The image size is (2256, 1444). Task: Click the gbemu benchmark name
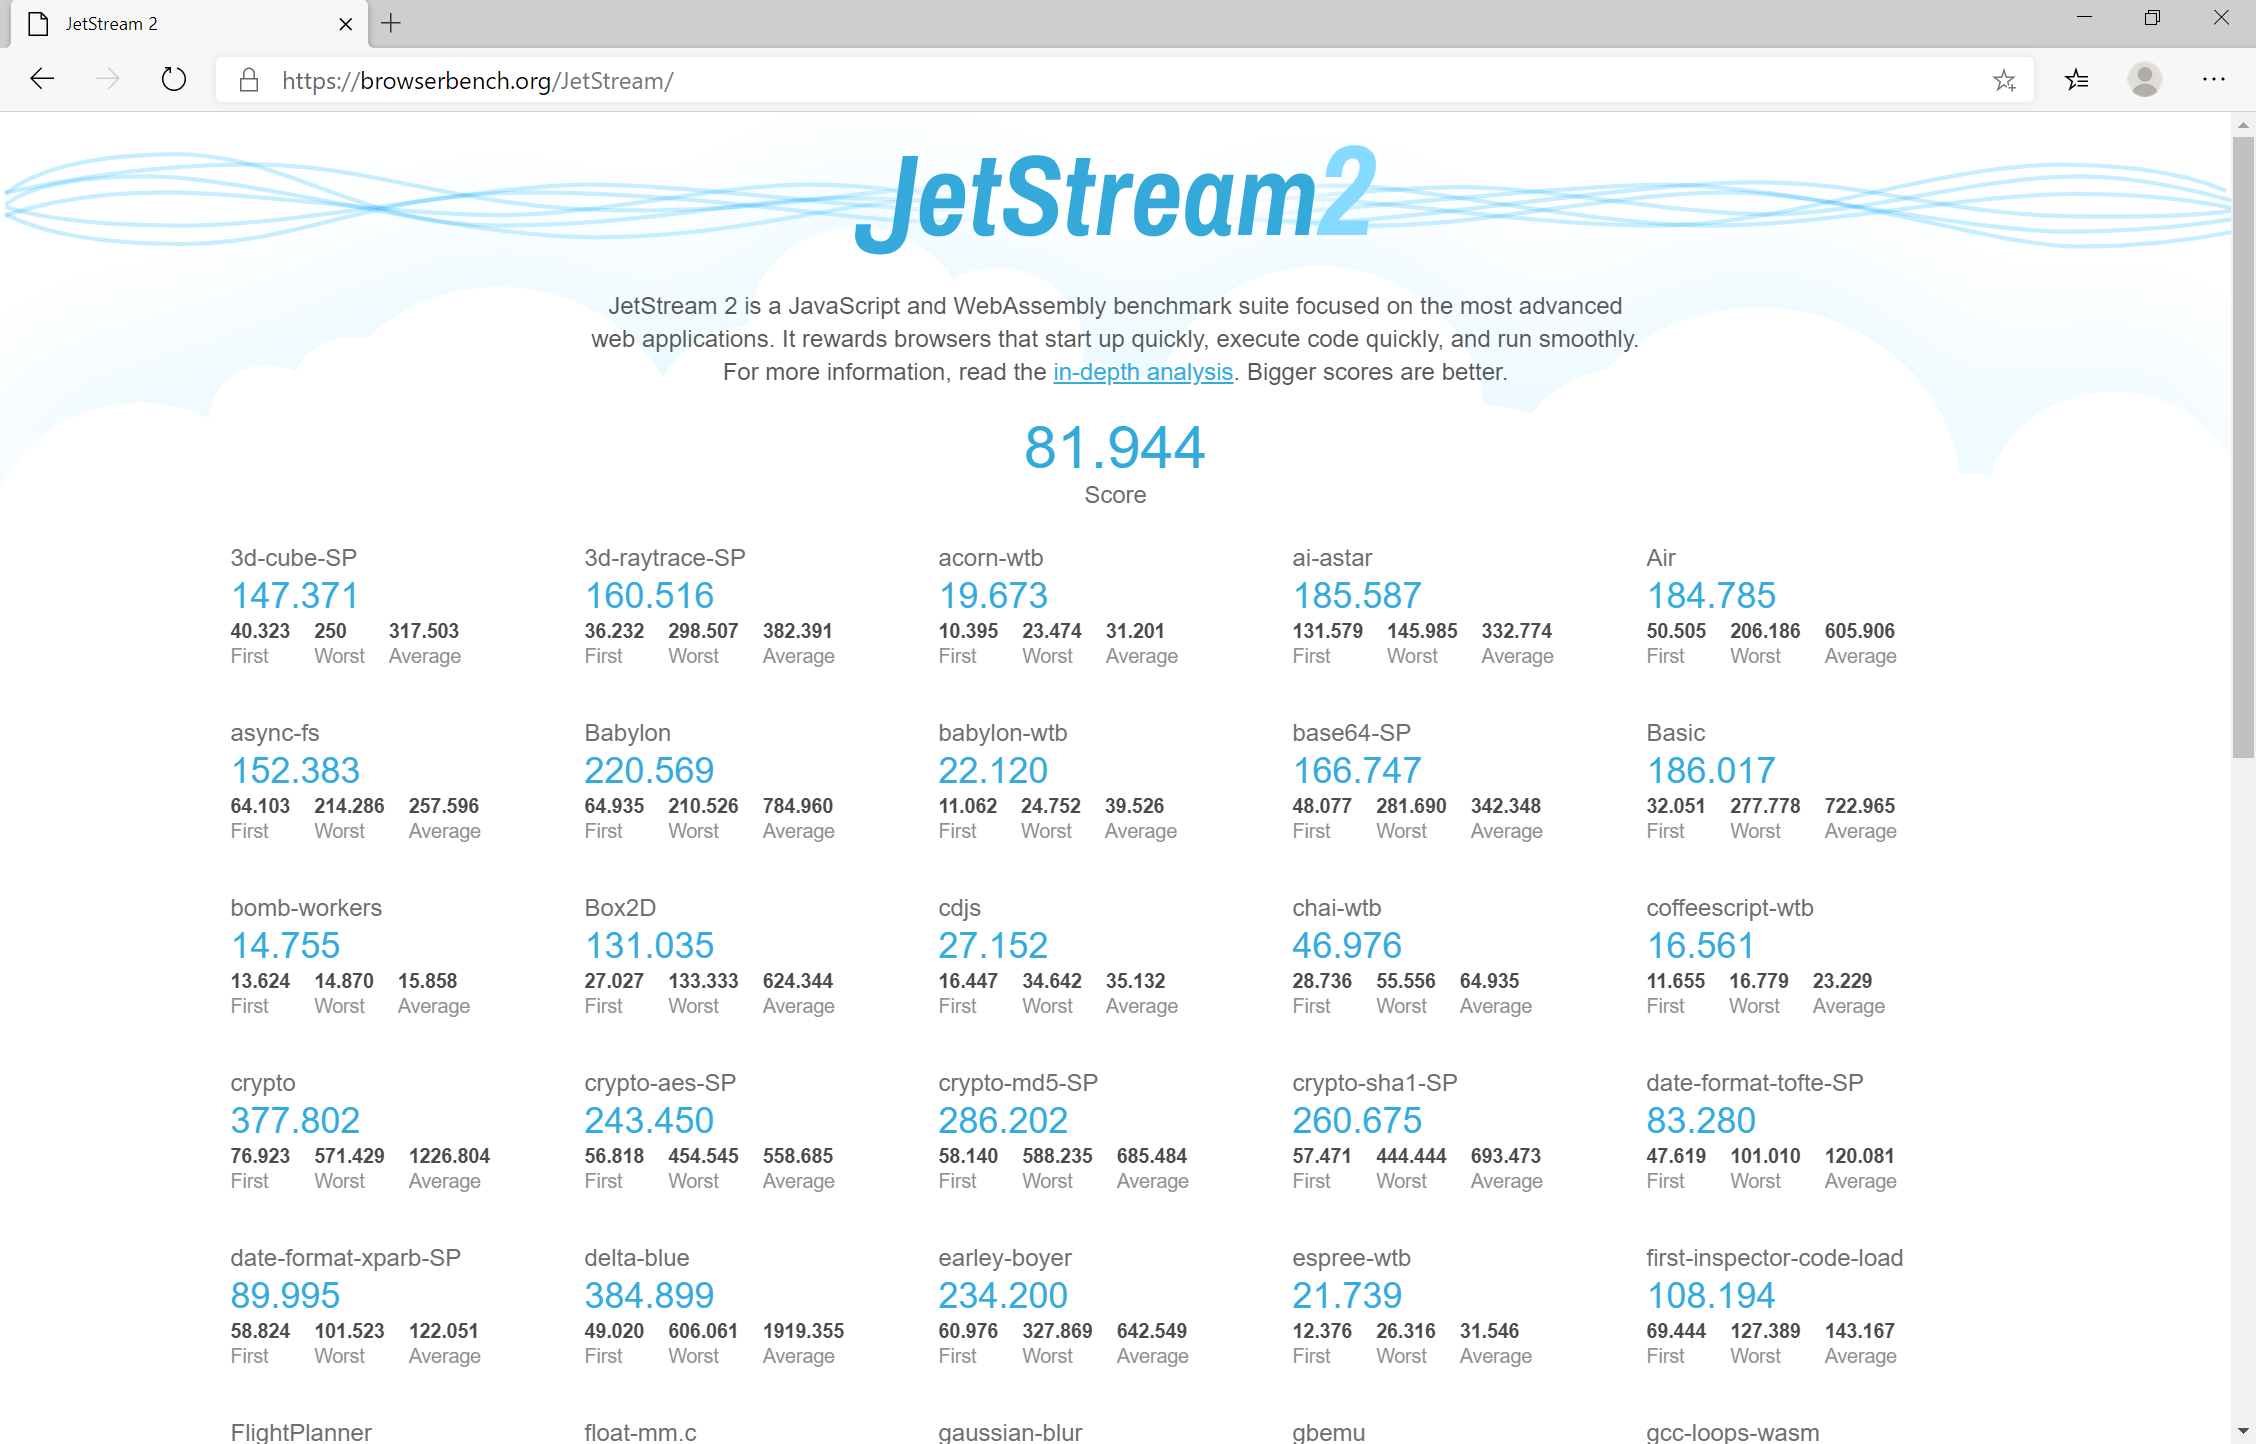[1328, 1432]
